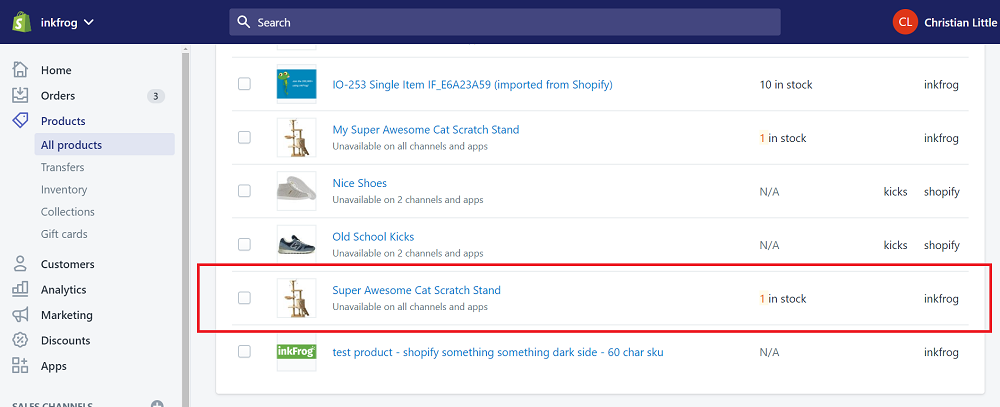Screen dimensions: 1000x407
Task: Go to Inventory in Products submenu
Action: (64, 190)
